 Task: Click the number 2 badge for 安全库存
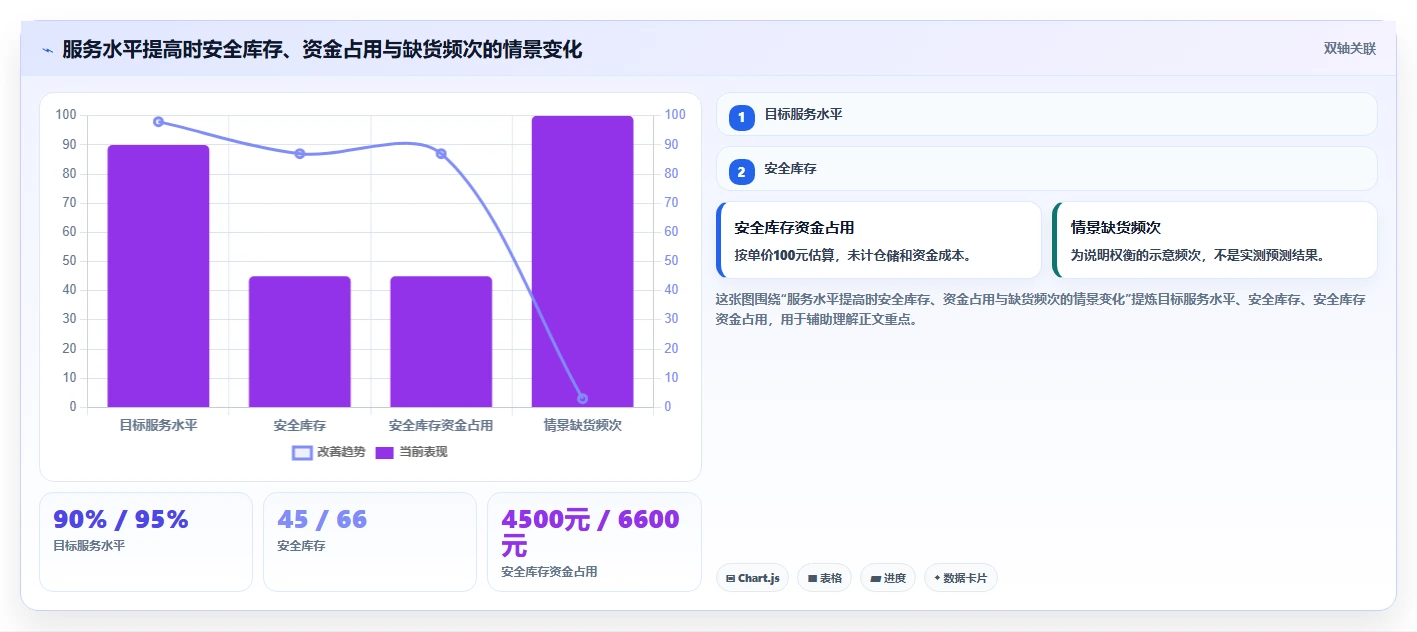tap(742, 172)
